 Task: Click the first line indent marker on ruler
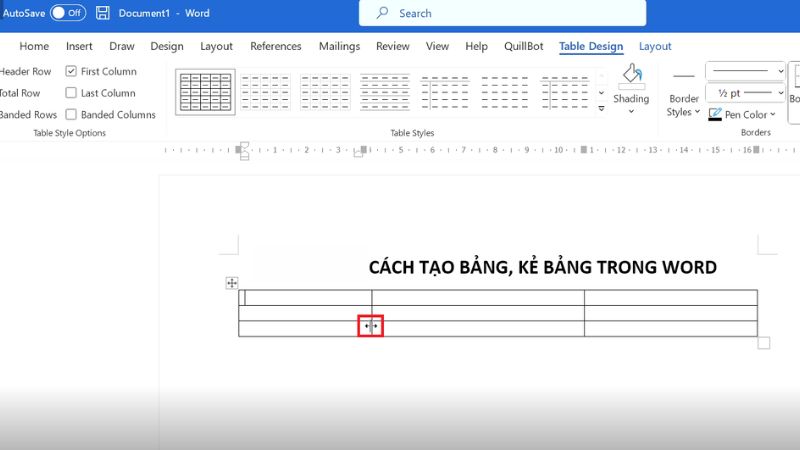[244, 145]
